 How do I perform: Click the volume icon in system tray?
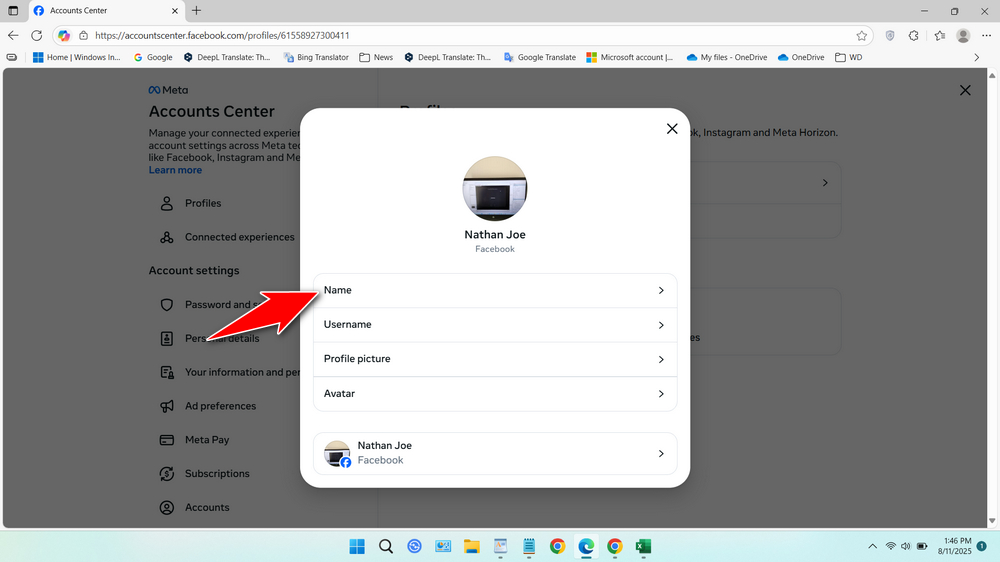(906, 546)
